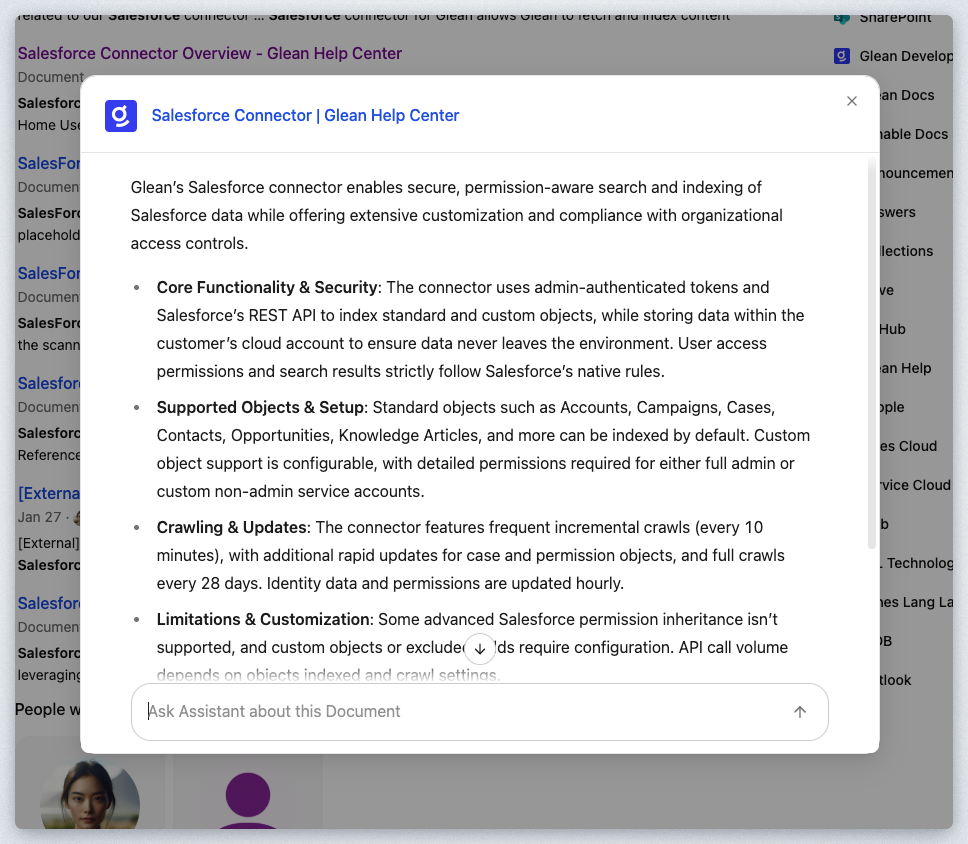Select the Collections filter in the right sidebar
This screenshot has width=968, height=844.
pos(906,251)
